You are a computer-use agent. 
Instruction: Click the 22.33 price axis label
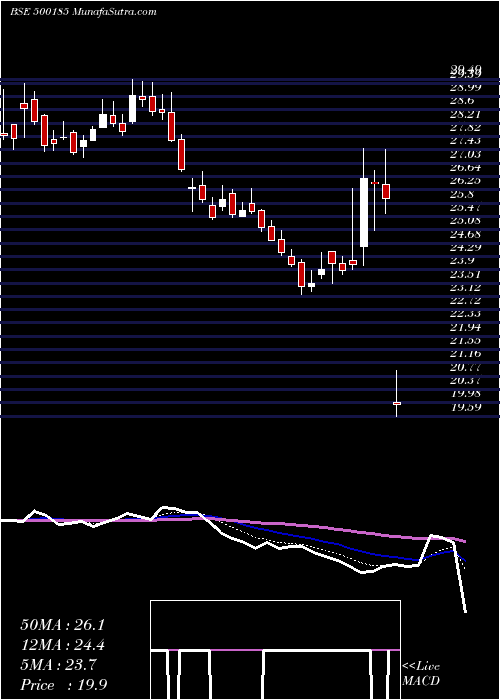(x=466, y=314)
